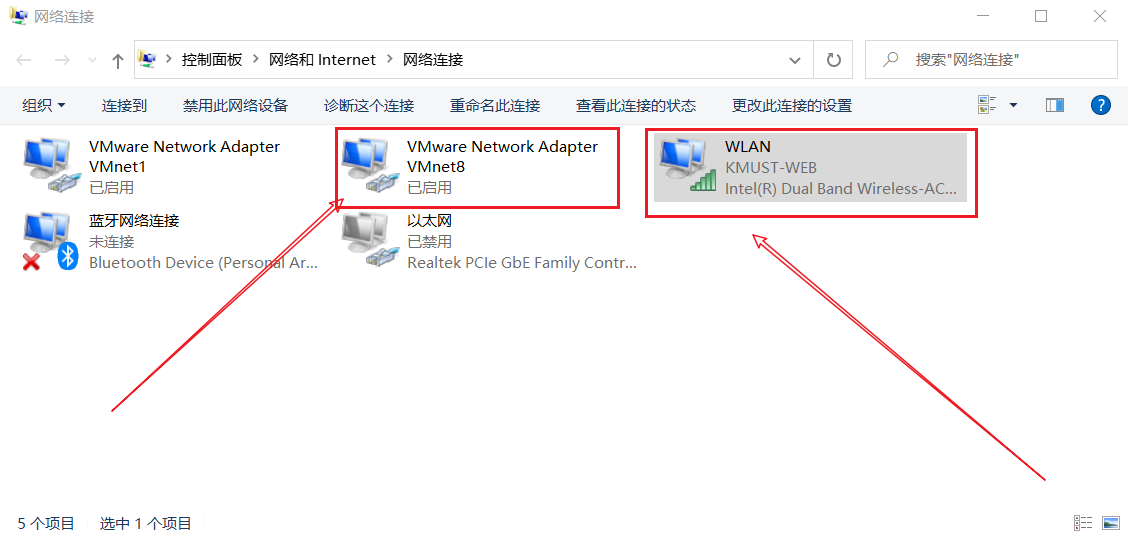The height and width of the screenshot is (537, 1128).
Task: Open the change view options dropdown arrow
Action: (x=1014, y=106)
